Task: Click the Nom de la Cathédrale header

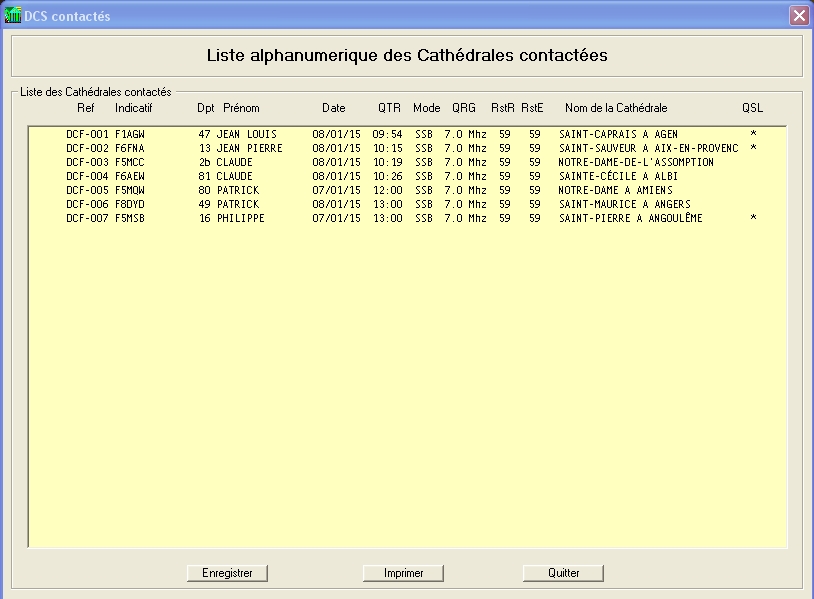Action: (x=616, y=108)
